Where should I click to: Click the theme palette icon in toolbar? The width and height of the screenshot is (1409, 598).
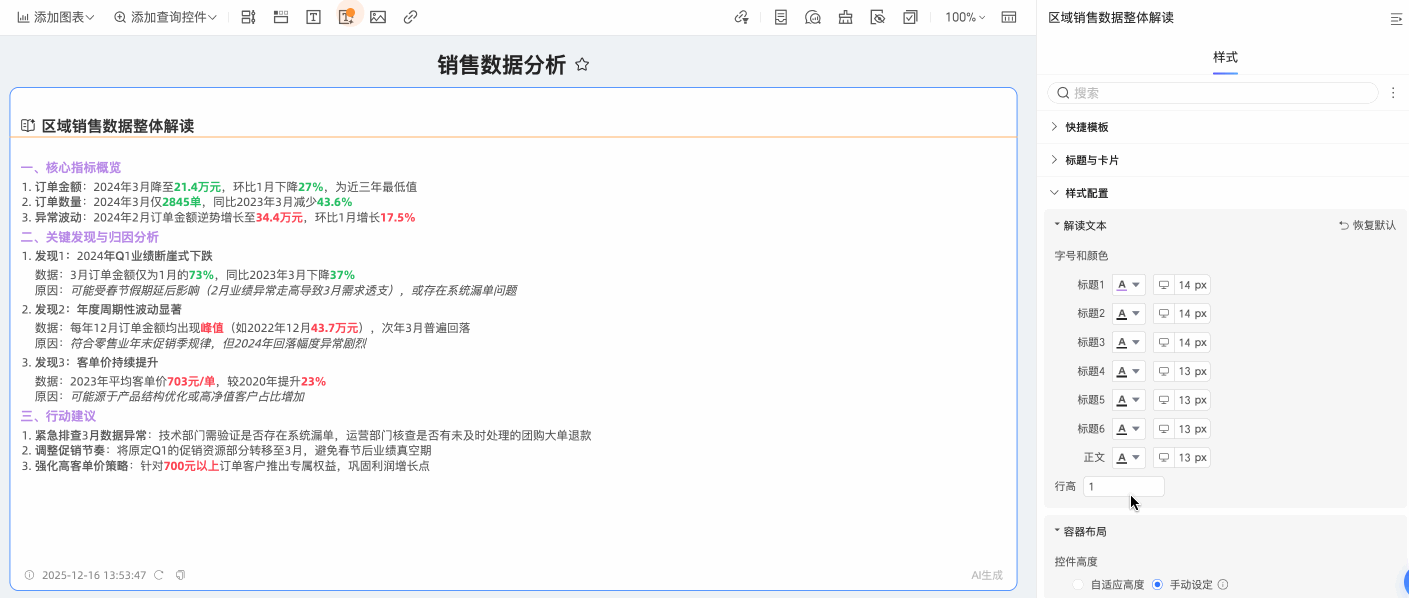[845, 17]
